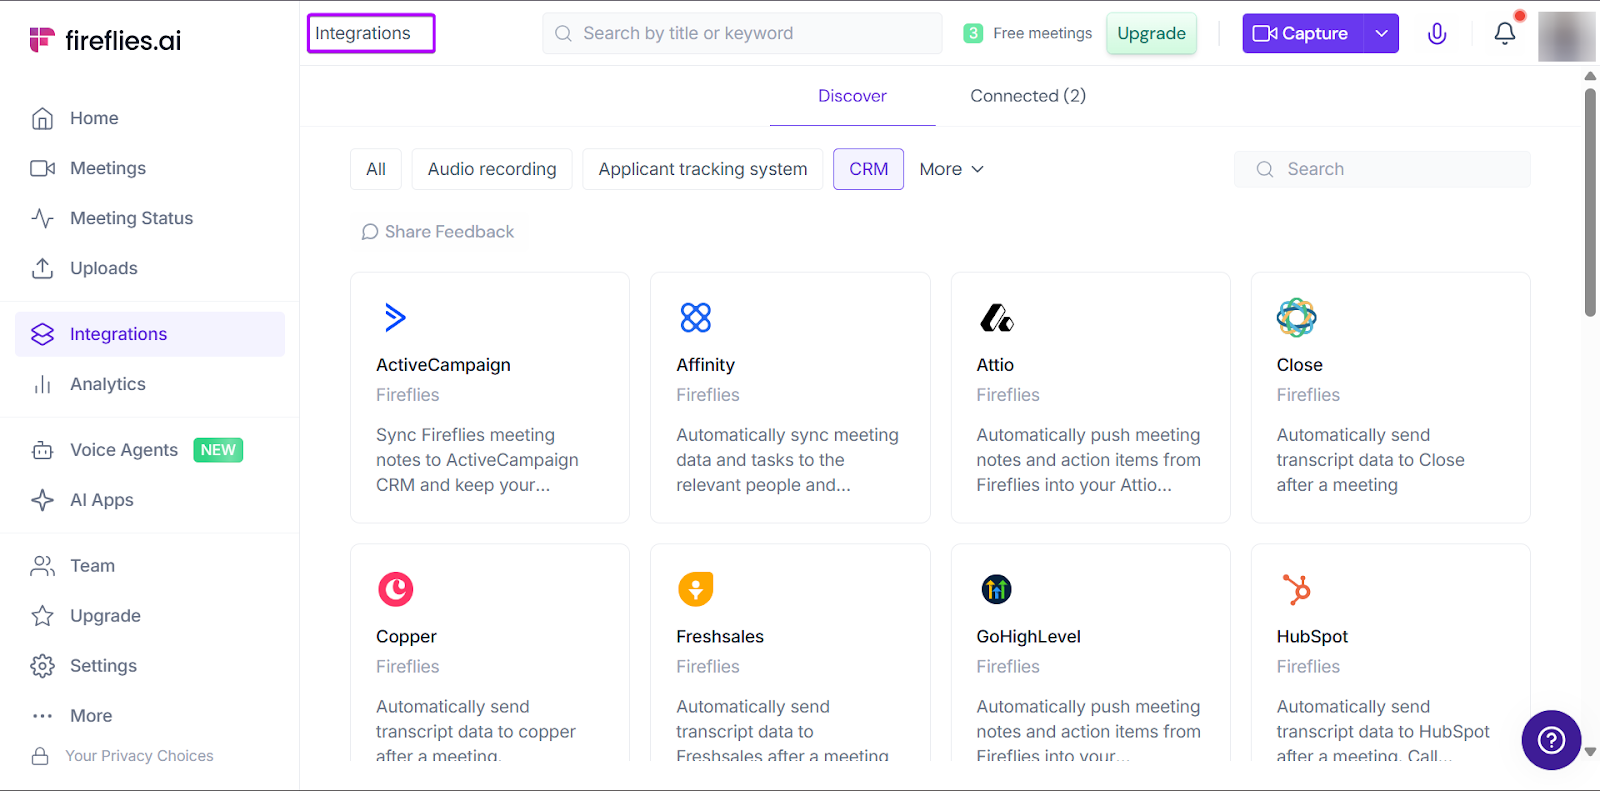This screenshot has width=1600, height=791.
Task: Click the integrations Search field
Action: coord(1382,169)
